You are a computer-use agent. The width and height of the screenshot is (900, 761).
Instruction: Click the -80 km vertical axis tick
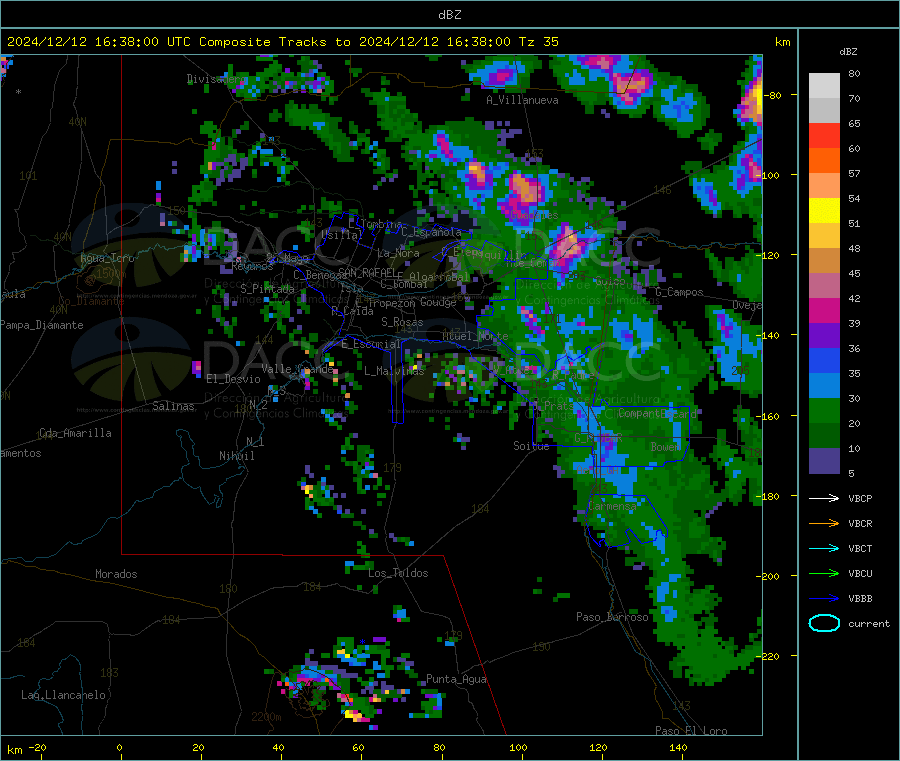tap(773, 95)
